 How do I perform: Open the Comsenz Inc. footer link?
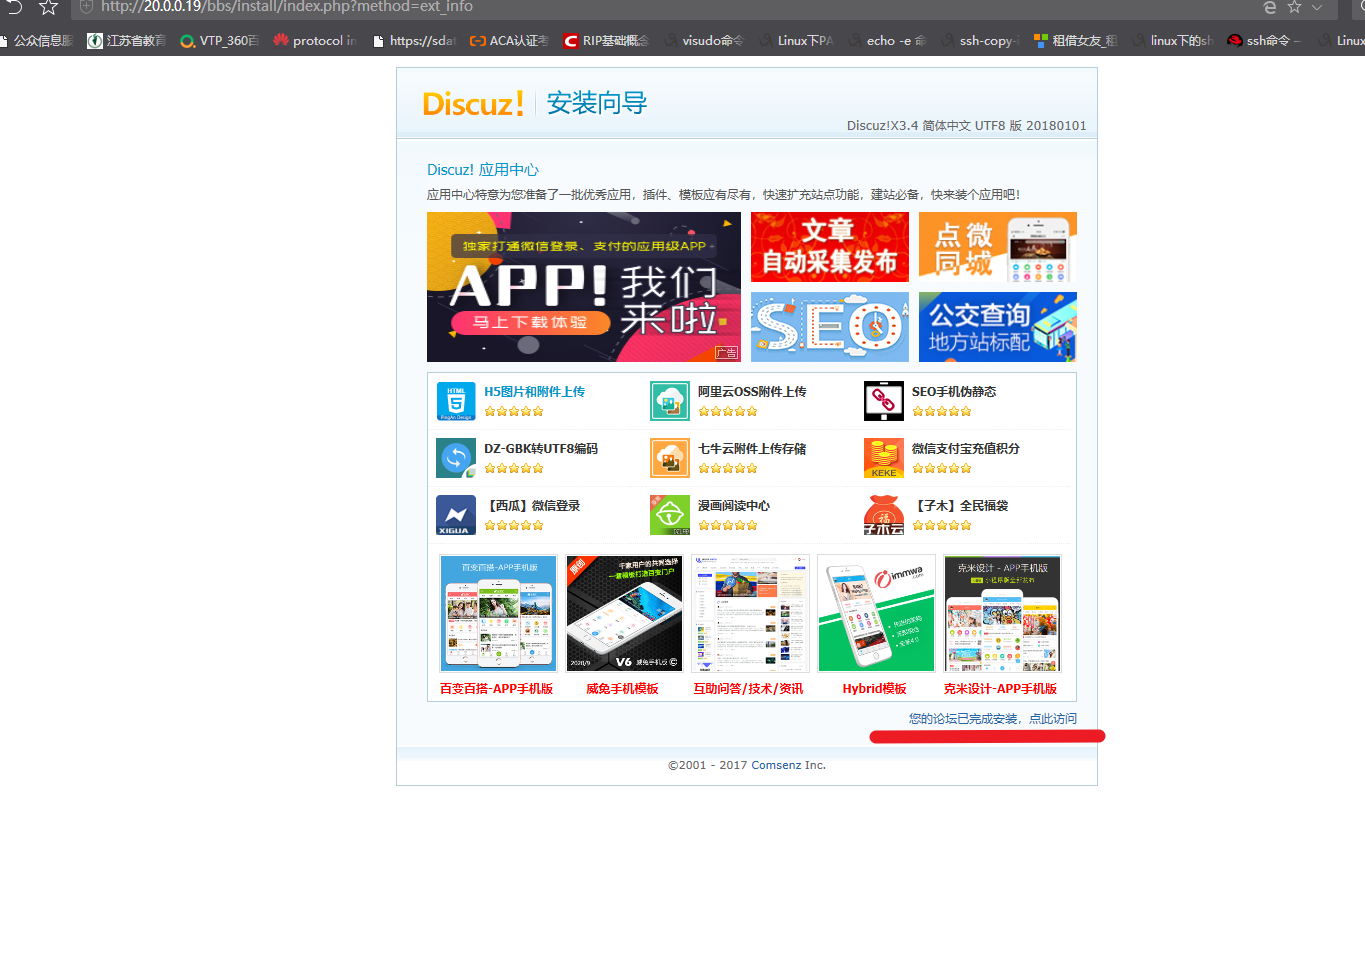click(x=789, y=765)
